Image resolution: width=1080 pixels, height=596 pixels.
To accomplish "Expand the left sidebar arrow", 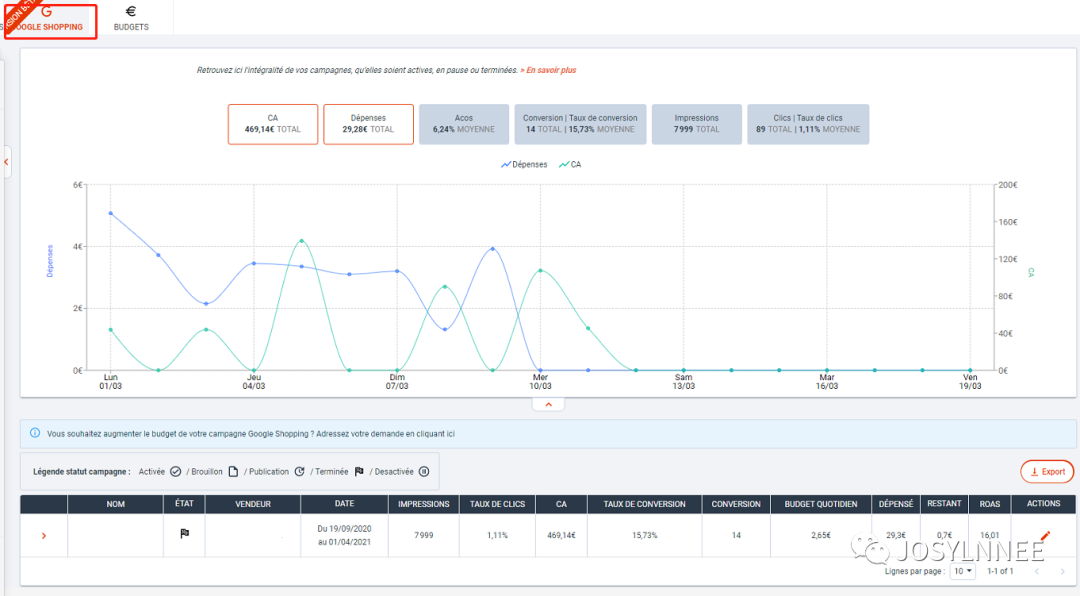I will [x=5, y=161].
